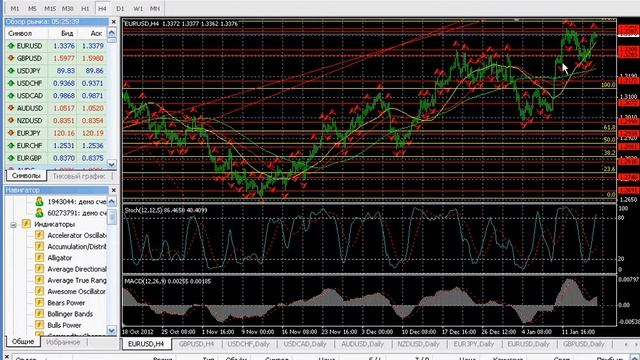Select EURCHF row in Market Watch
Screen dimensions: 640x360
(56, 145)
